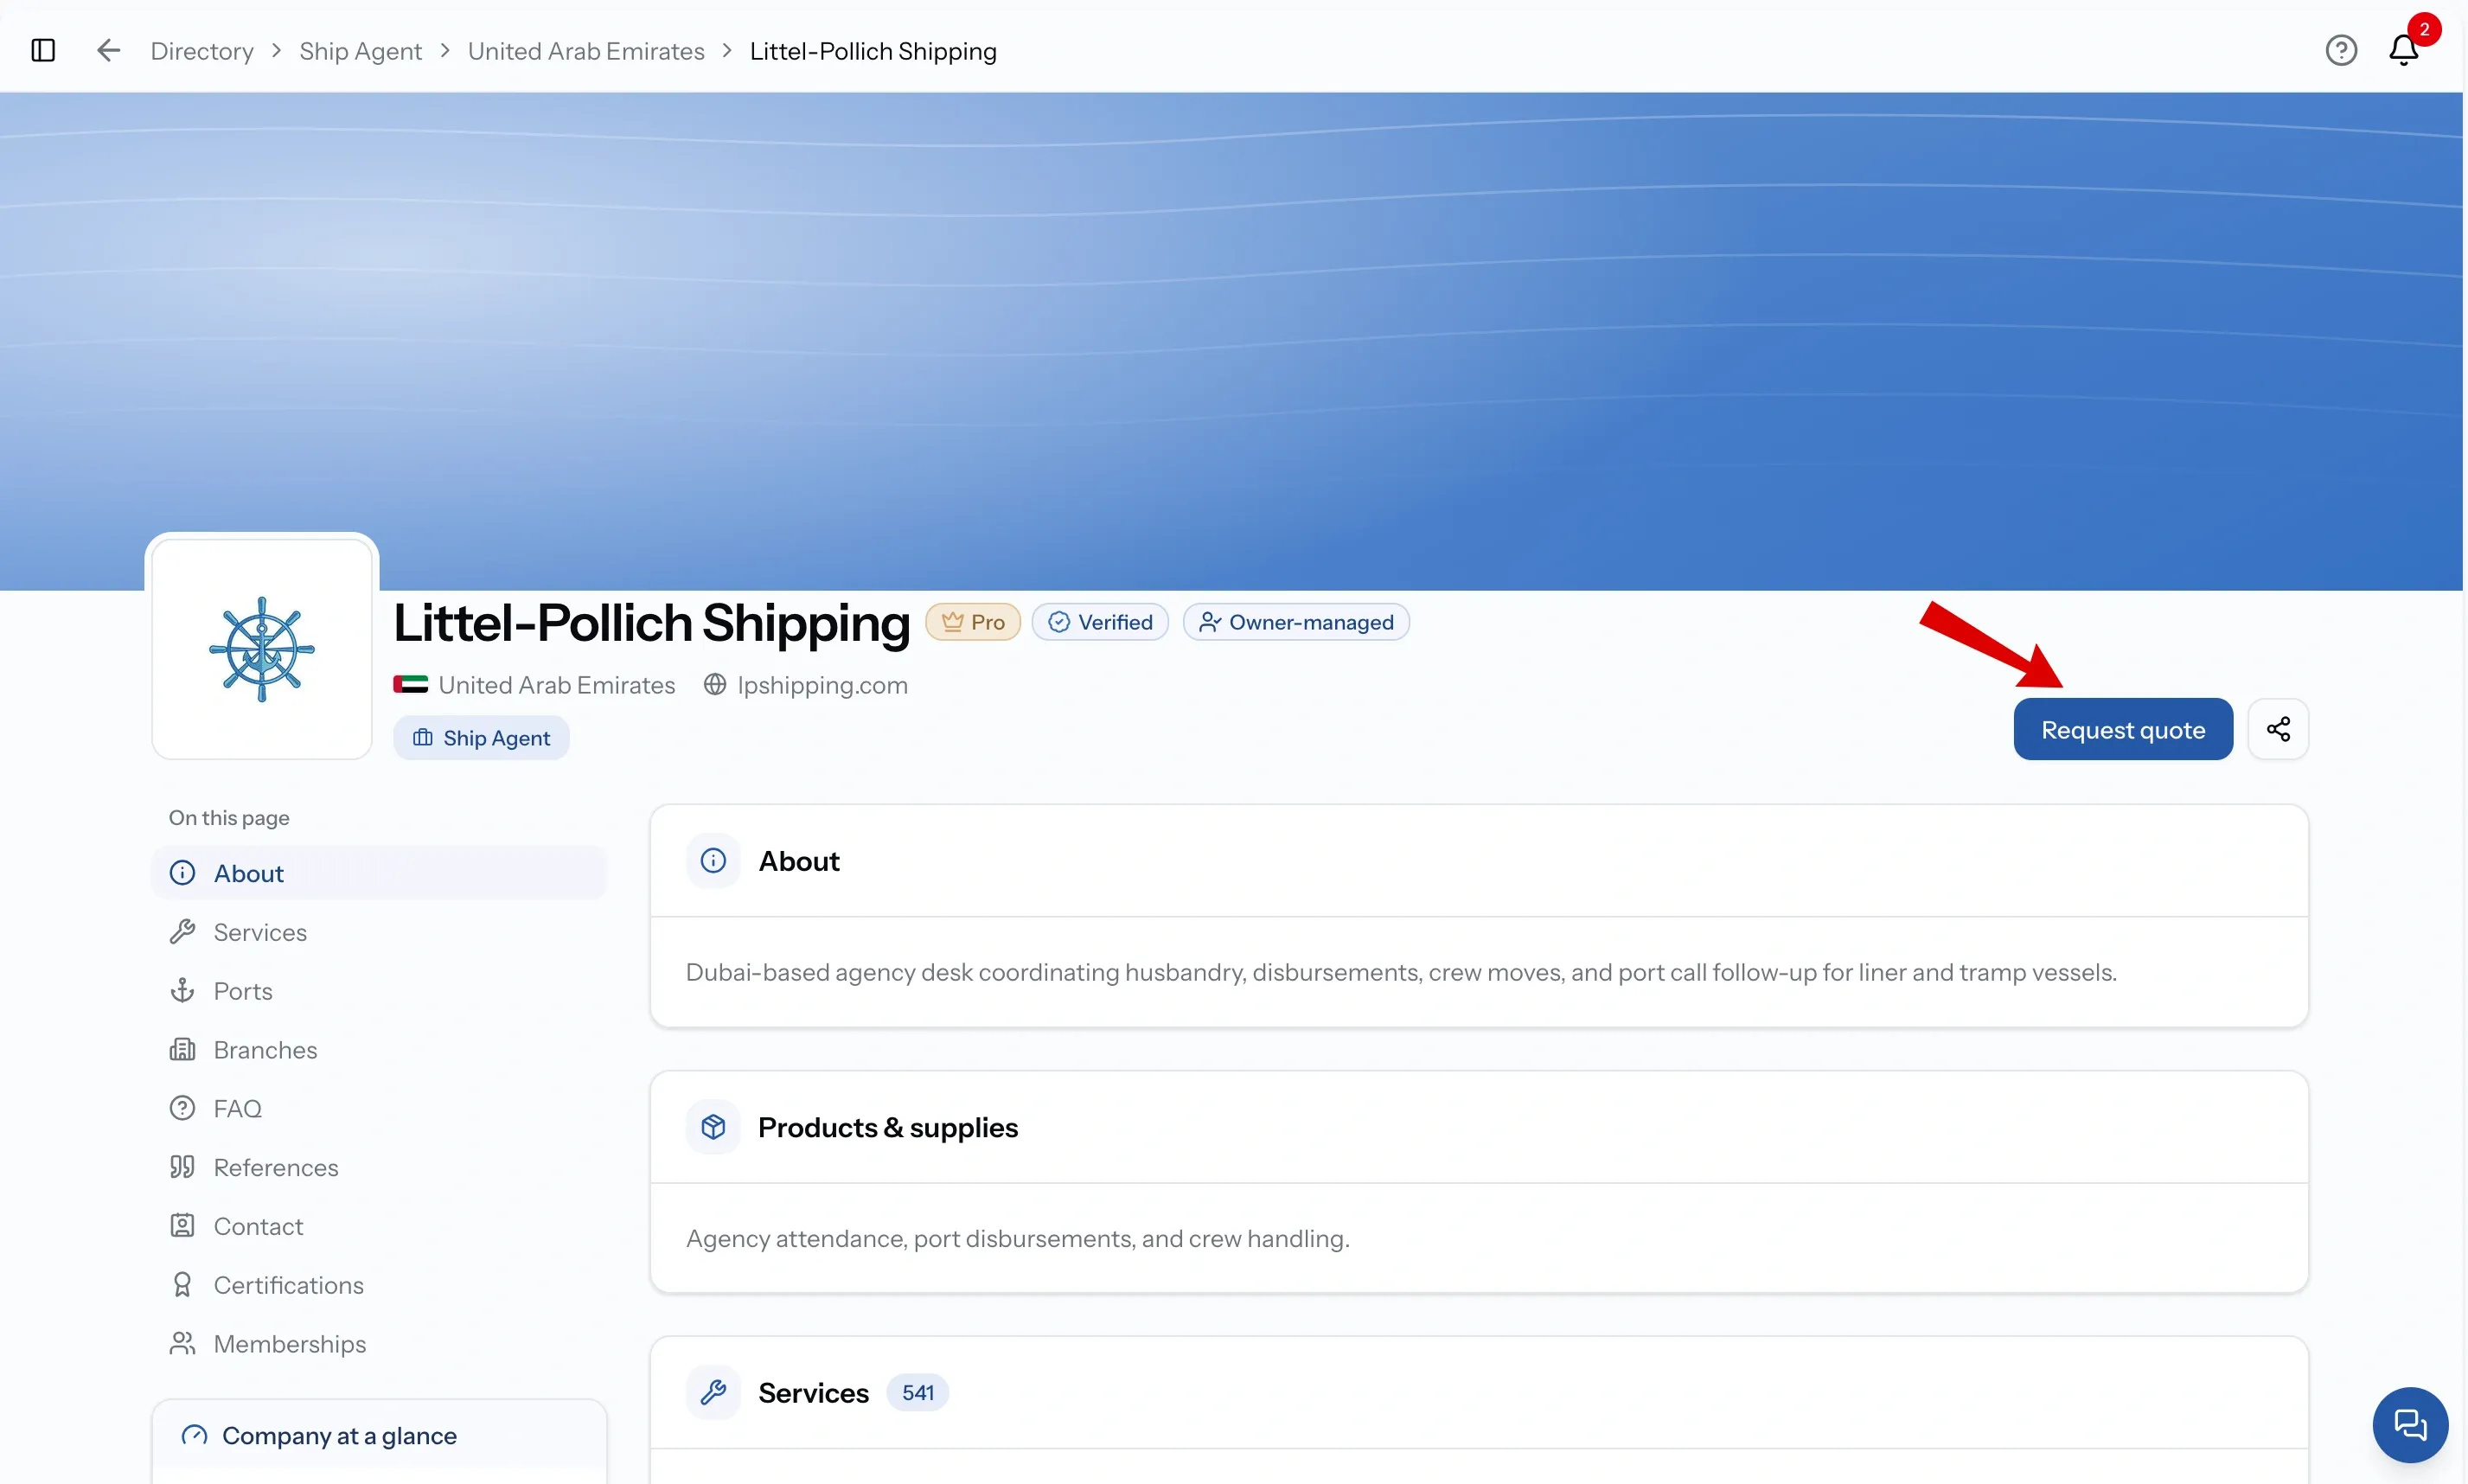
Task: Jump to Services section in sidebar
Action: [x=379, y=932]
